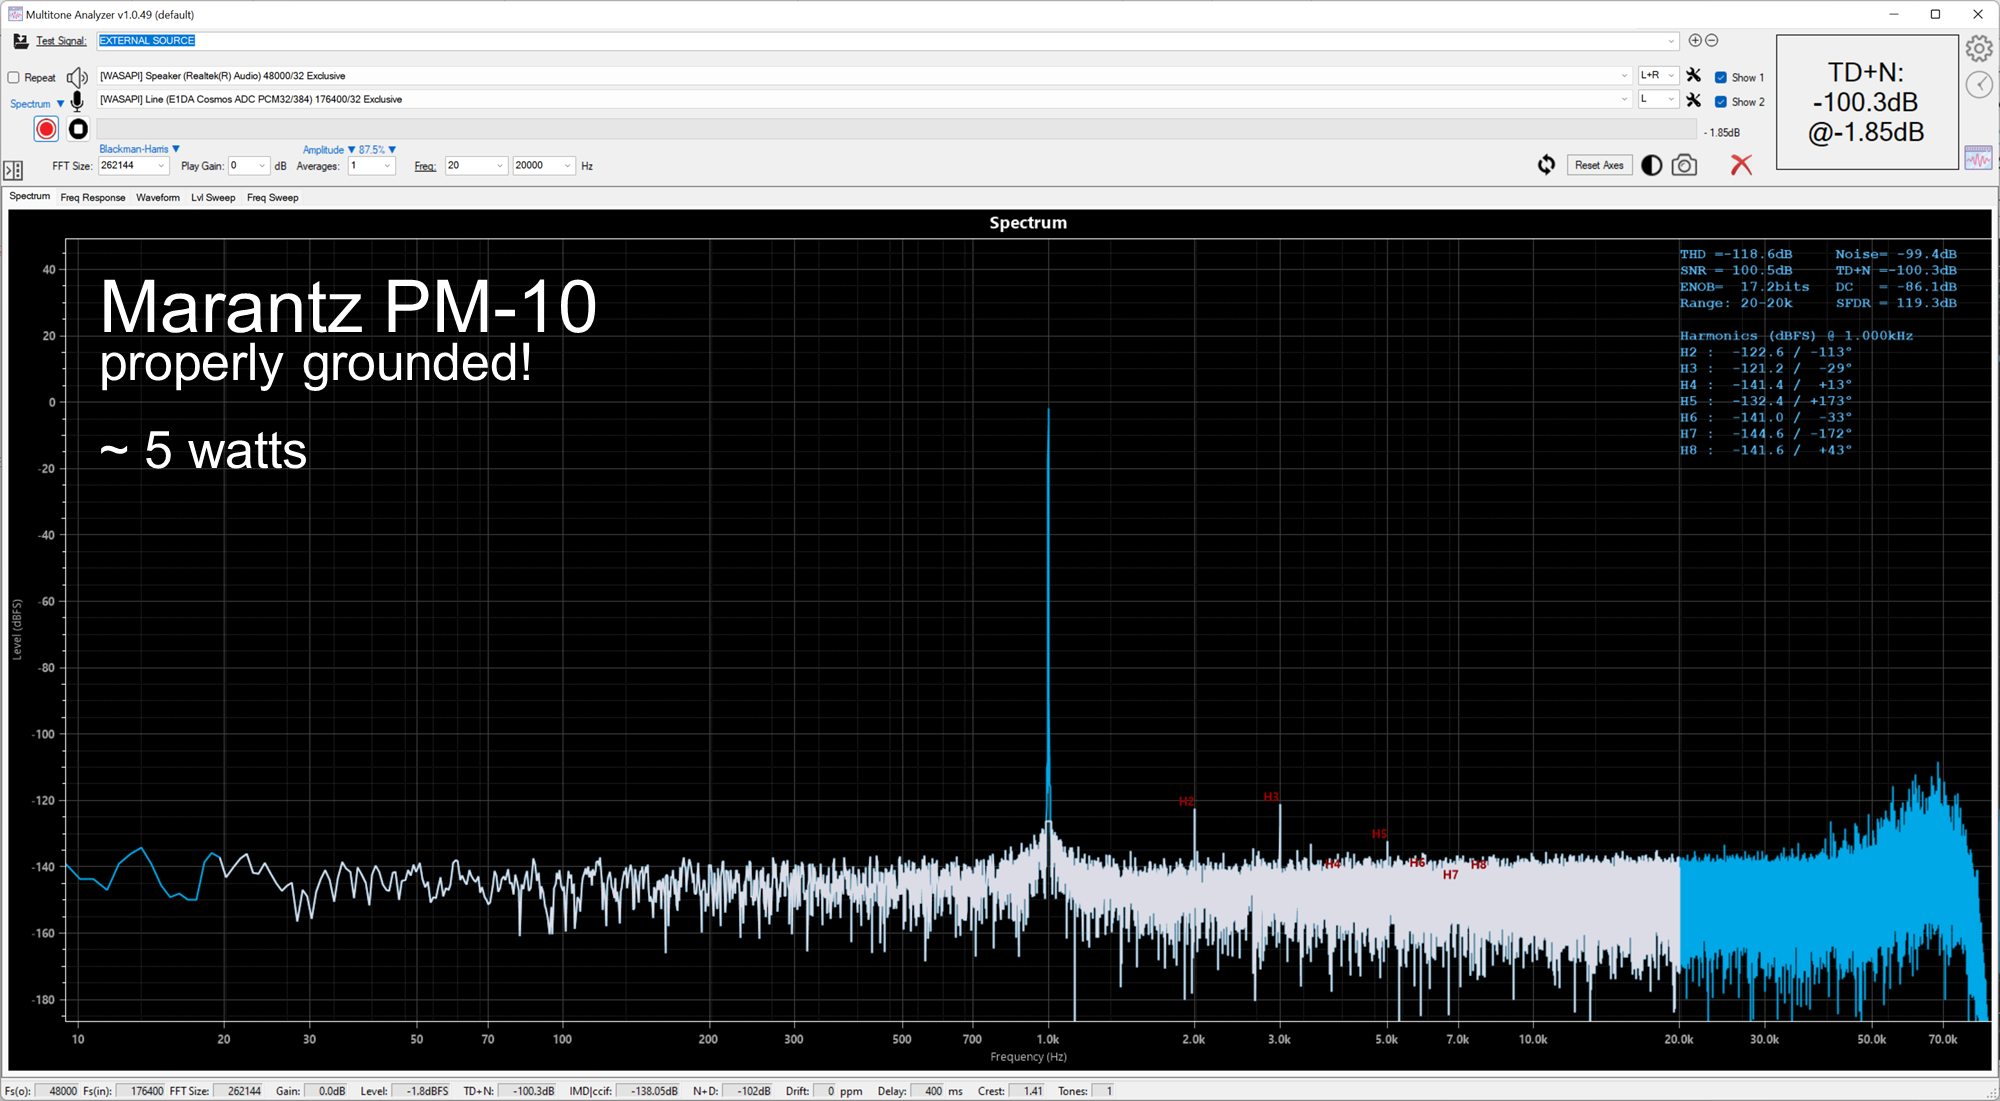Stop capture with the black stop button
2000x1101 pixels.
click(78, 129)
